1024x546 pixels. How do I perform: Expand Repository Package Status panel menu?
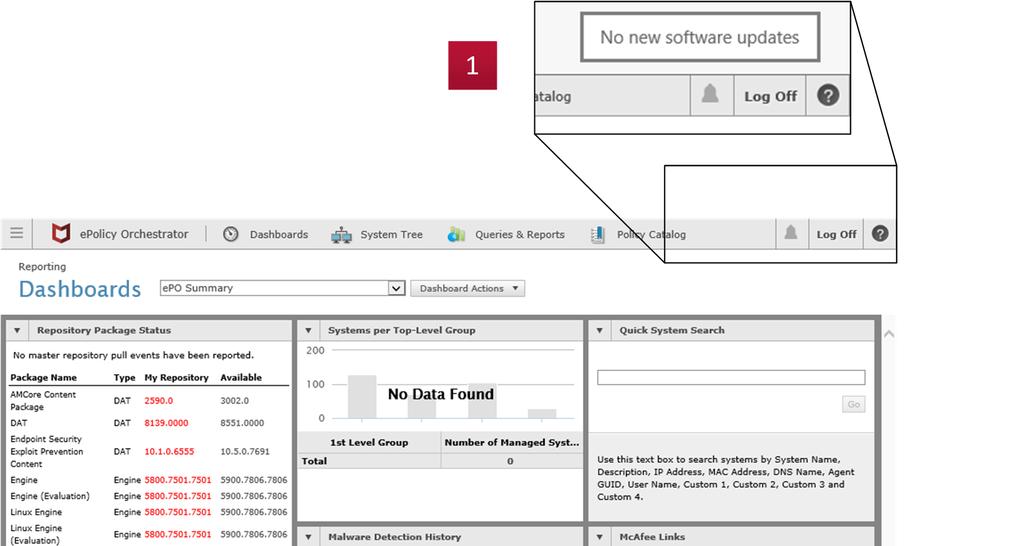point(17,330)
